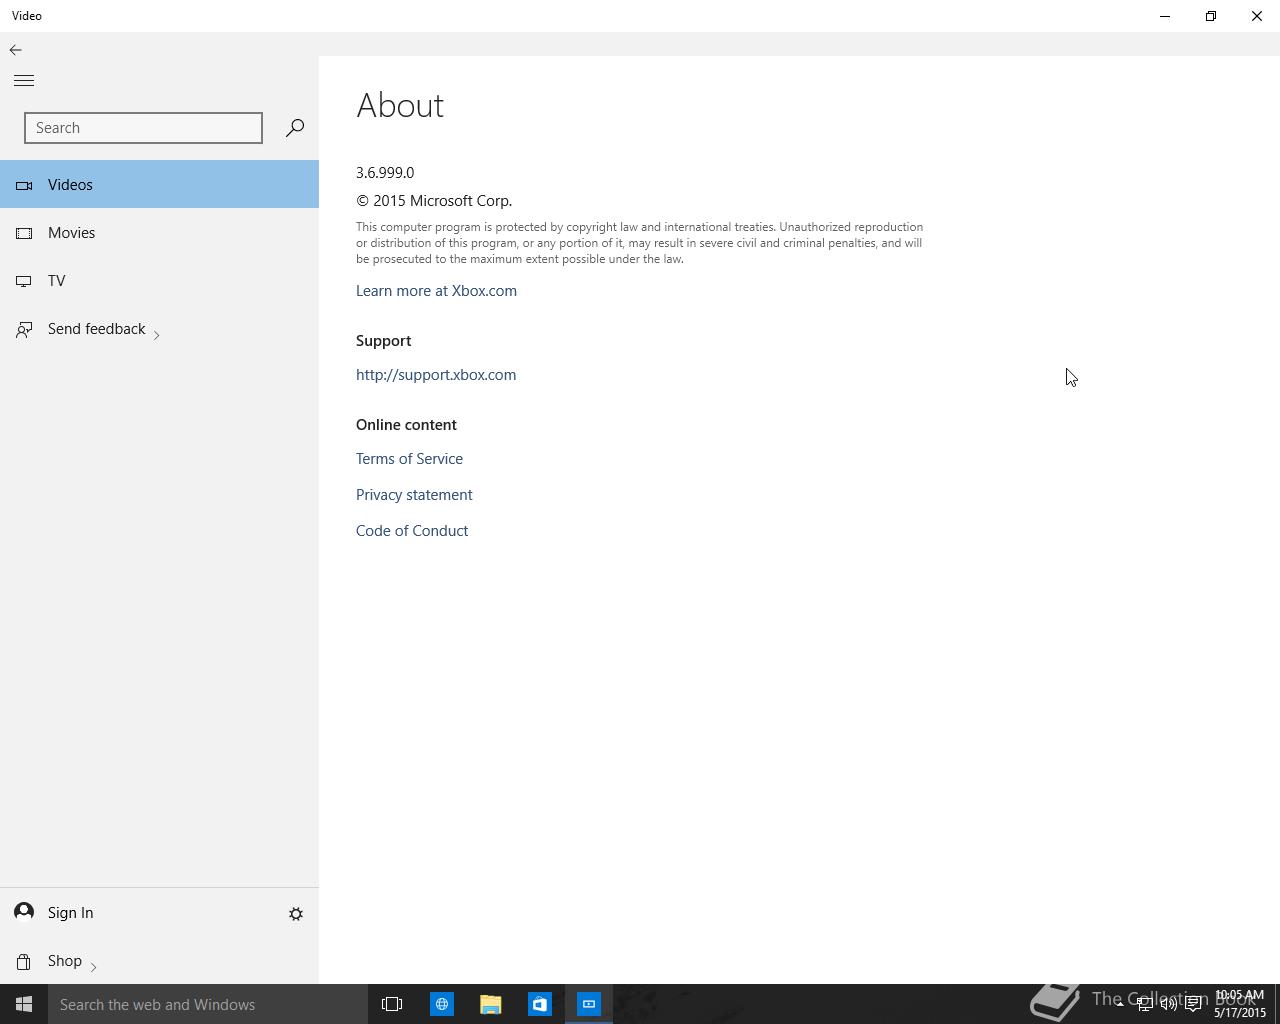The image size is (1280, 1024).
Task: Select Videos in the sidebar
Action: click(x=159, y=185)
